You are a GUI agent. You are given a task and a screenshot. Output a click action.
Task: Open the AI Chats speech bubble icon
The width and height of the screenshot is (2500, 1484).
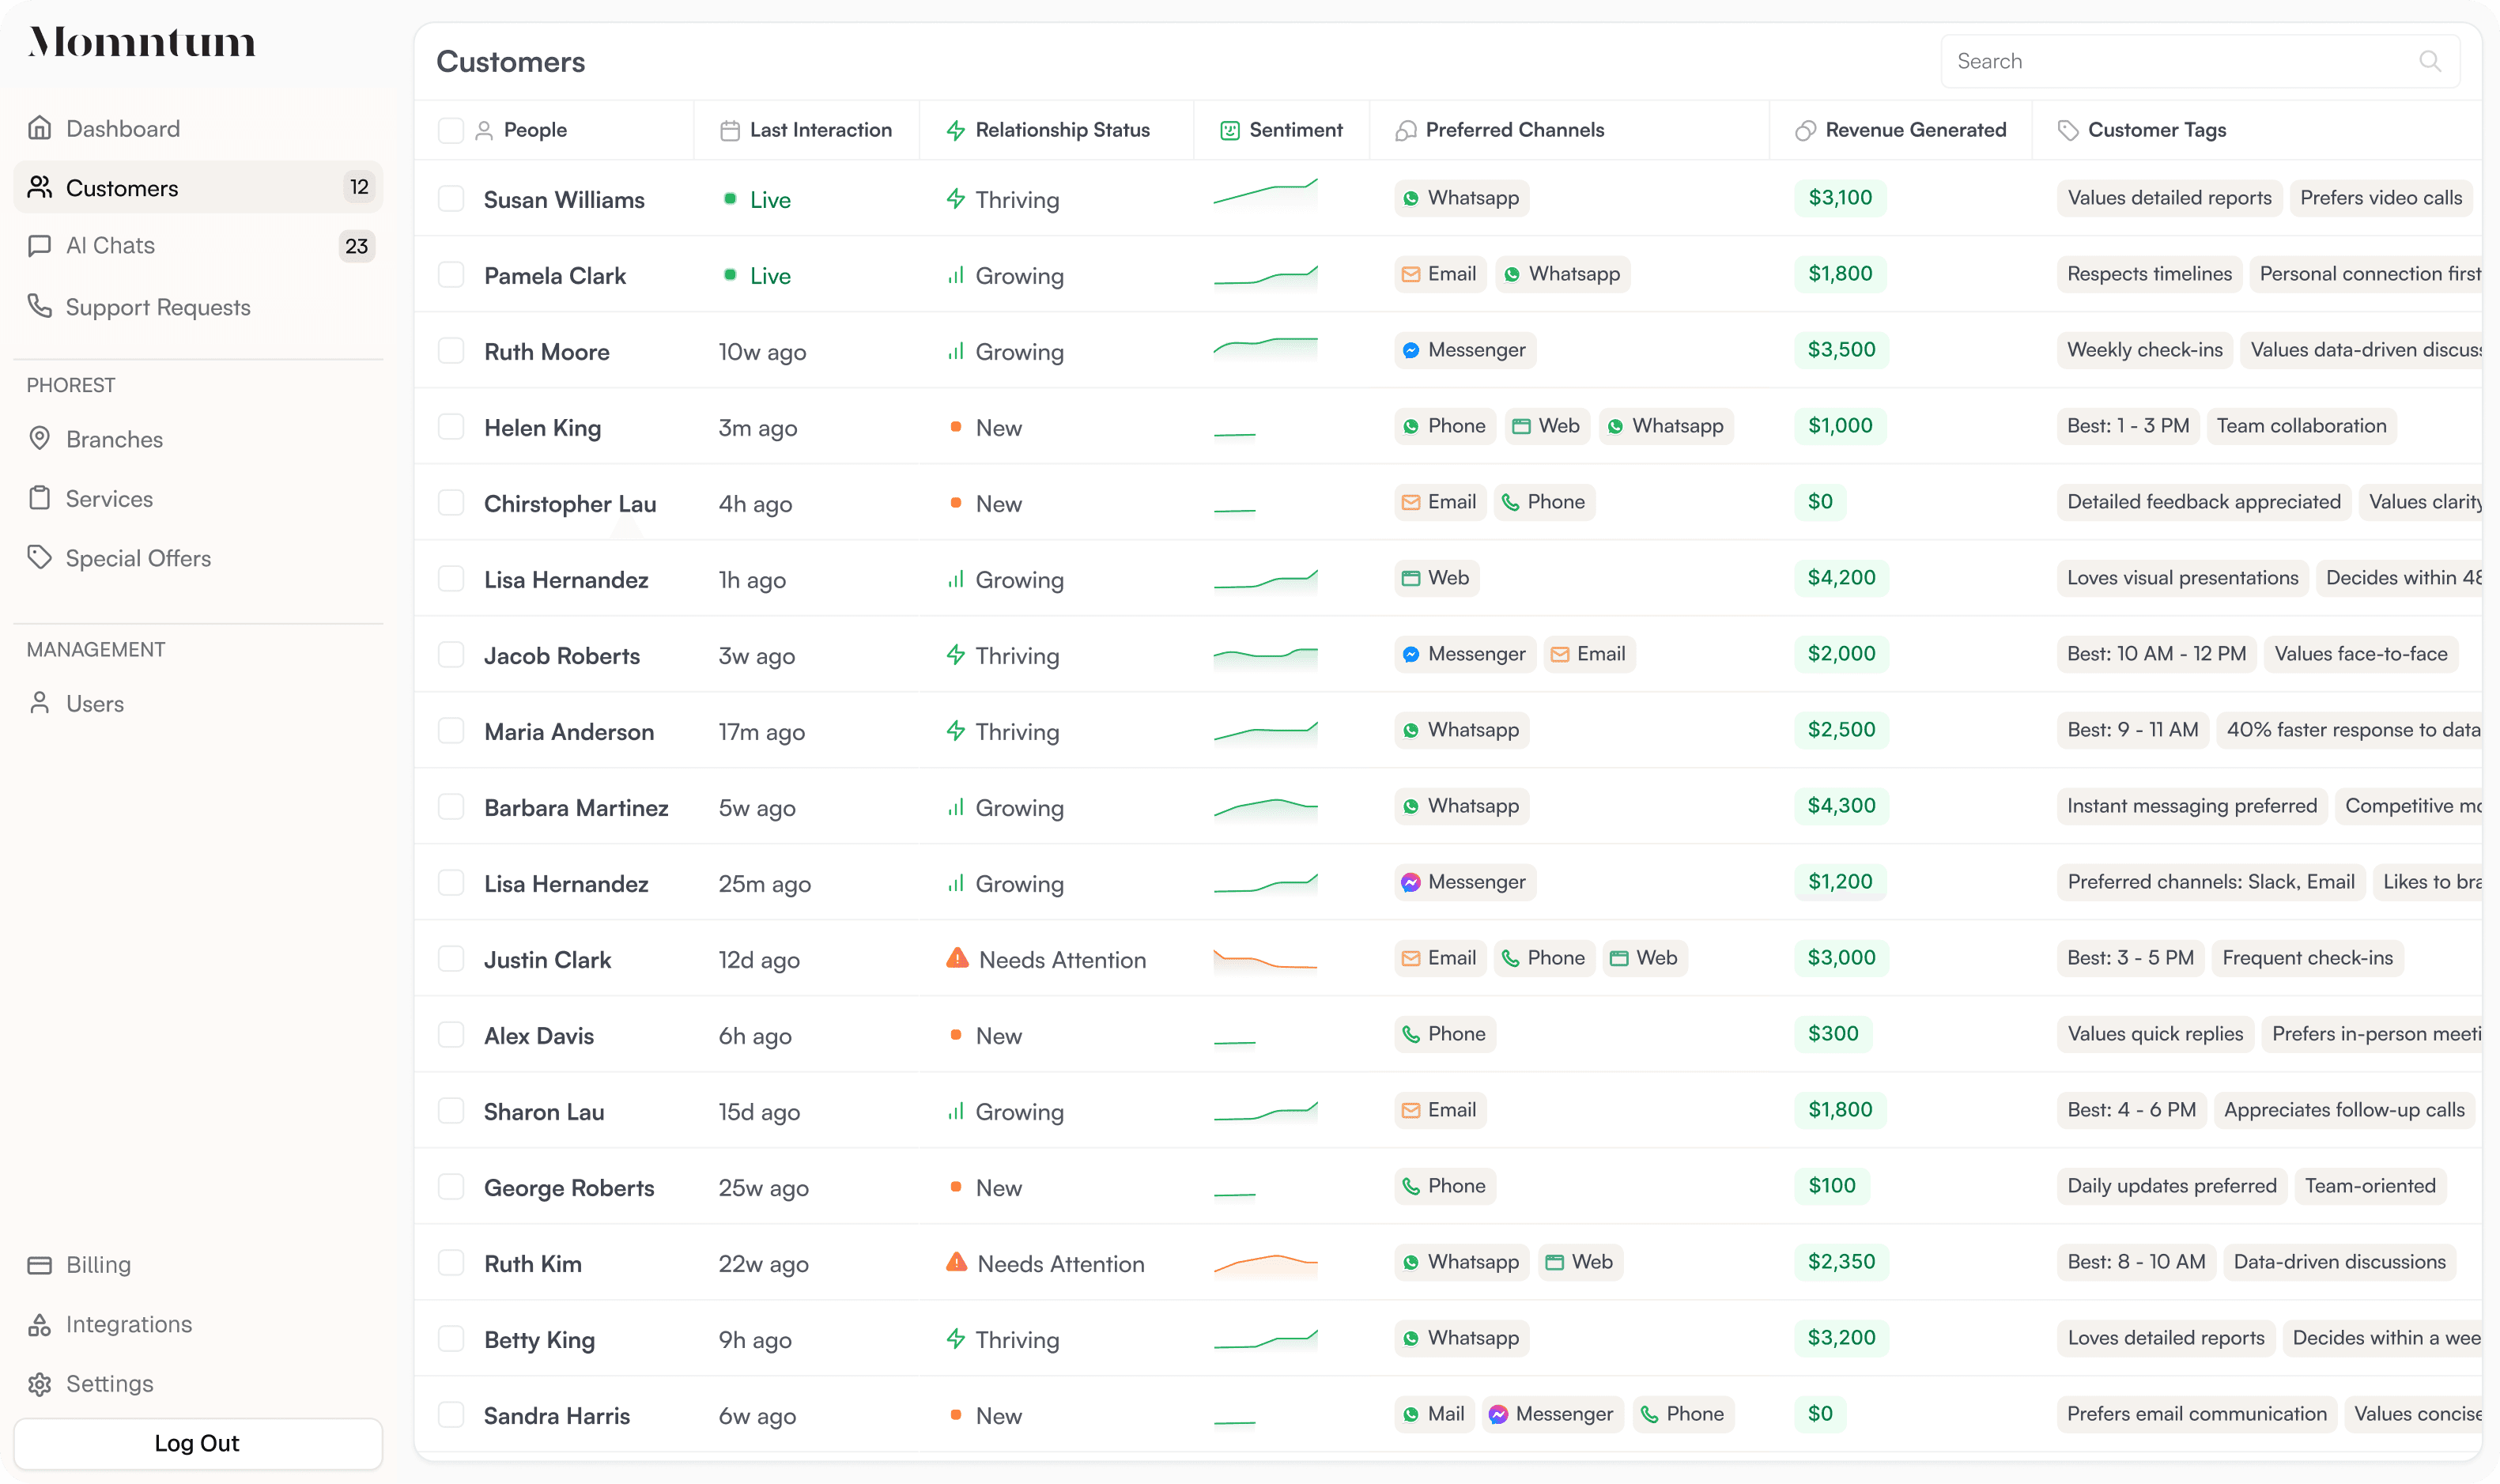tap(40, 246)
